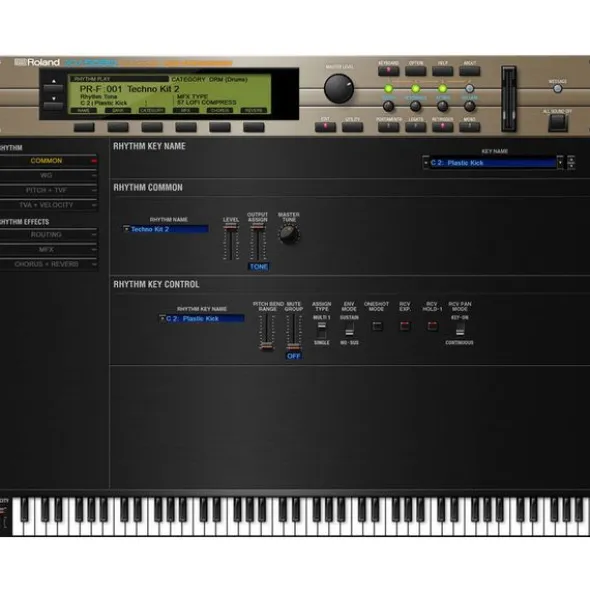Select the TVA + VELOCITY tab
Screen dimensions: 590x591
[x=48, y=205]
